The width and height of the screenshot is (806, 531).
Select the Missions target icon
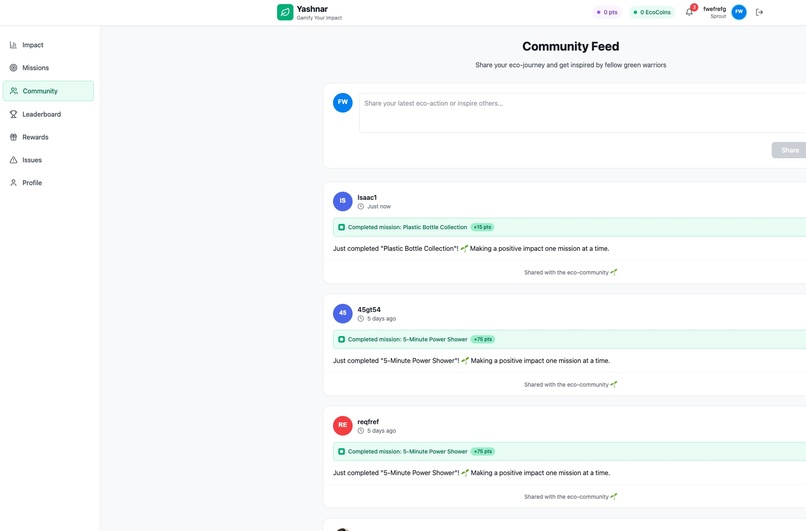tap(13, 68)
